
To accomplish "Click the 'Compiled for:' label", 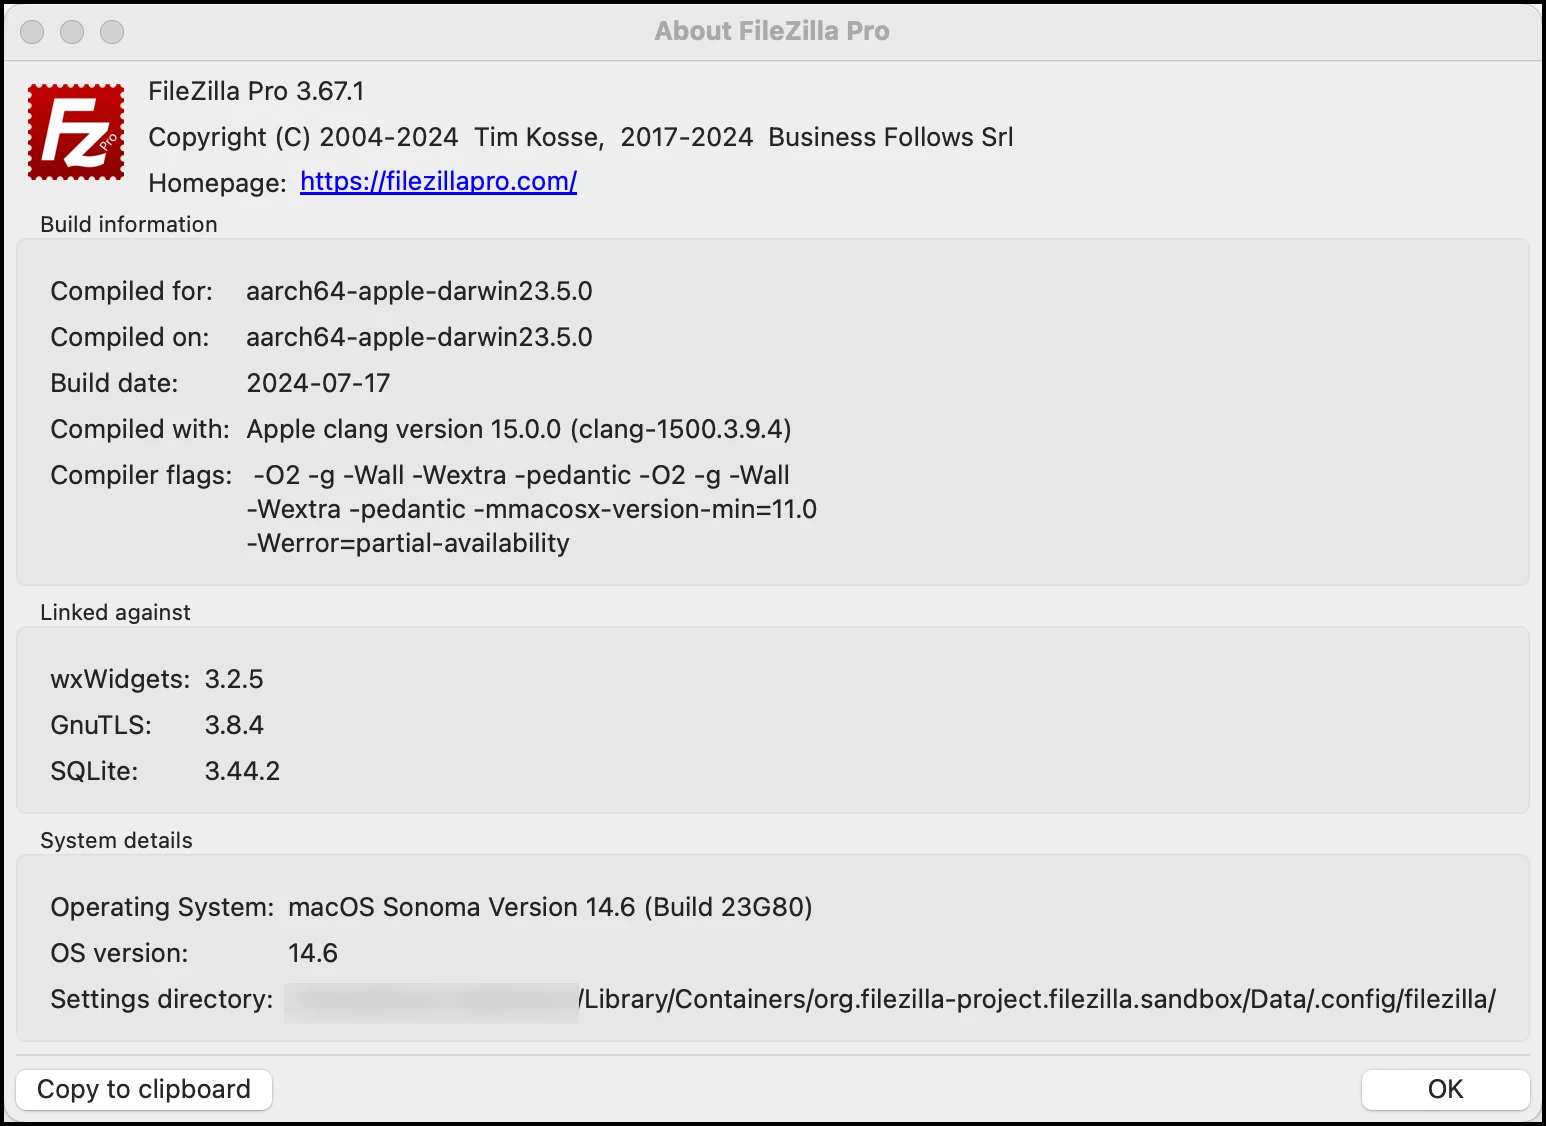I will click(131, 291).
